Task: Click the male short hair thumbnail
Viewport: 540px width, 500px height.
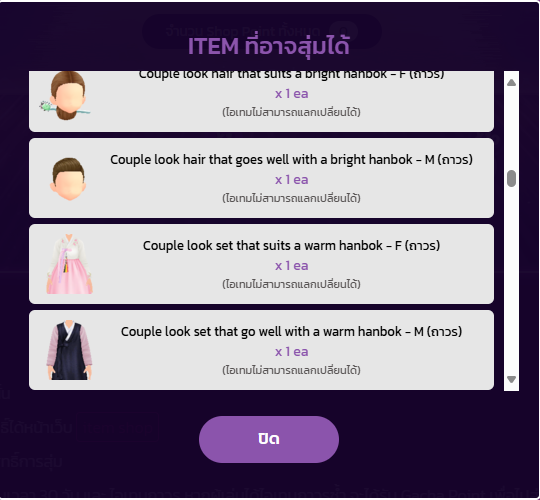Action: coord(69,178)
